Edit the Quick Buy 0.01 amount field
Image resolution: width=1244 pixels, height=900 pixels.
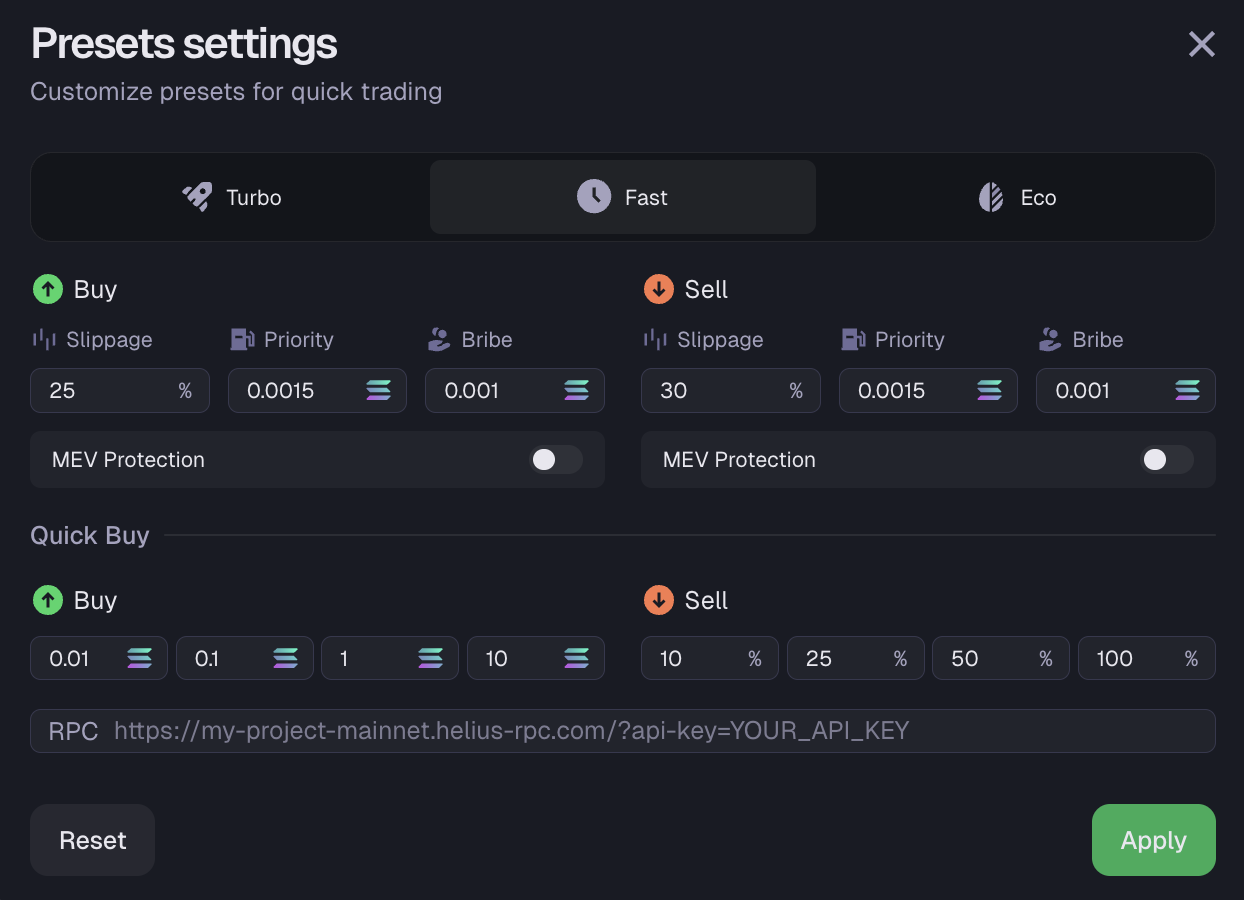tap(82, 659)
